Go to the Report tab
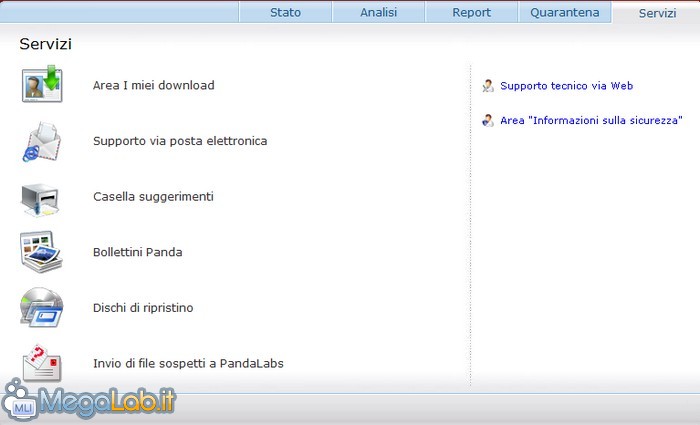The width and height of the screenshot is (700, 425). [471, 12]
